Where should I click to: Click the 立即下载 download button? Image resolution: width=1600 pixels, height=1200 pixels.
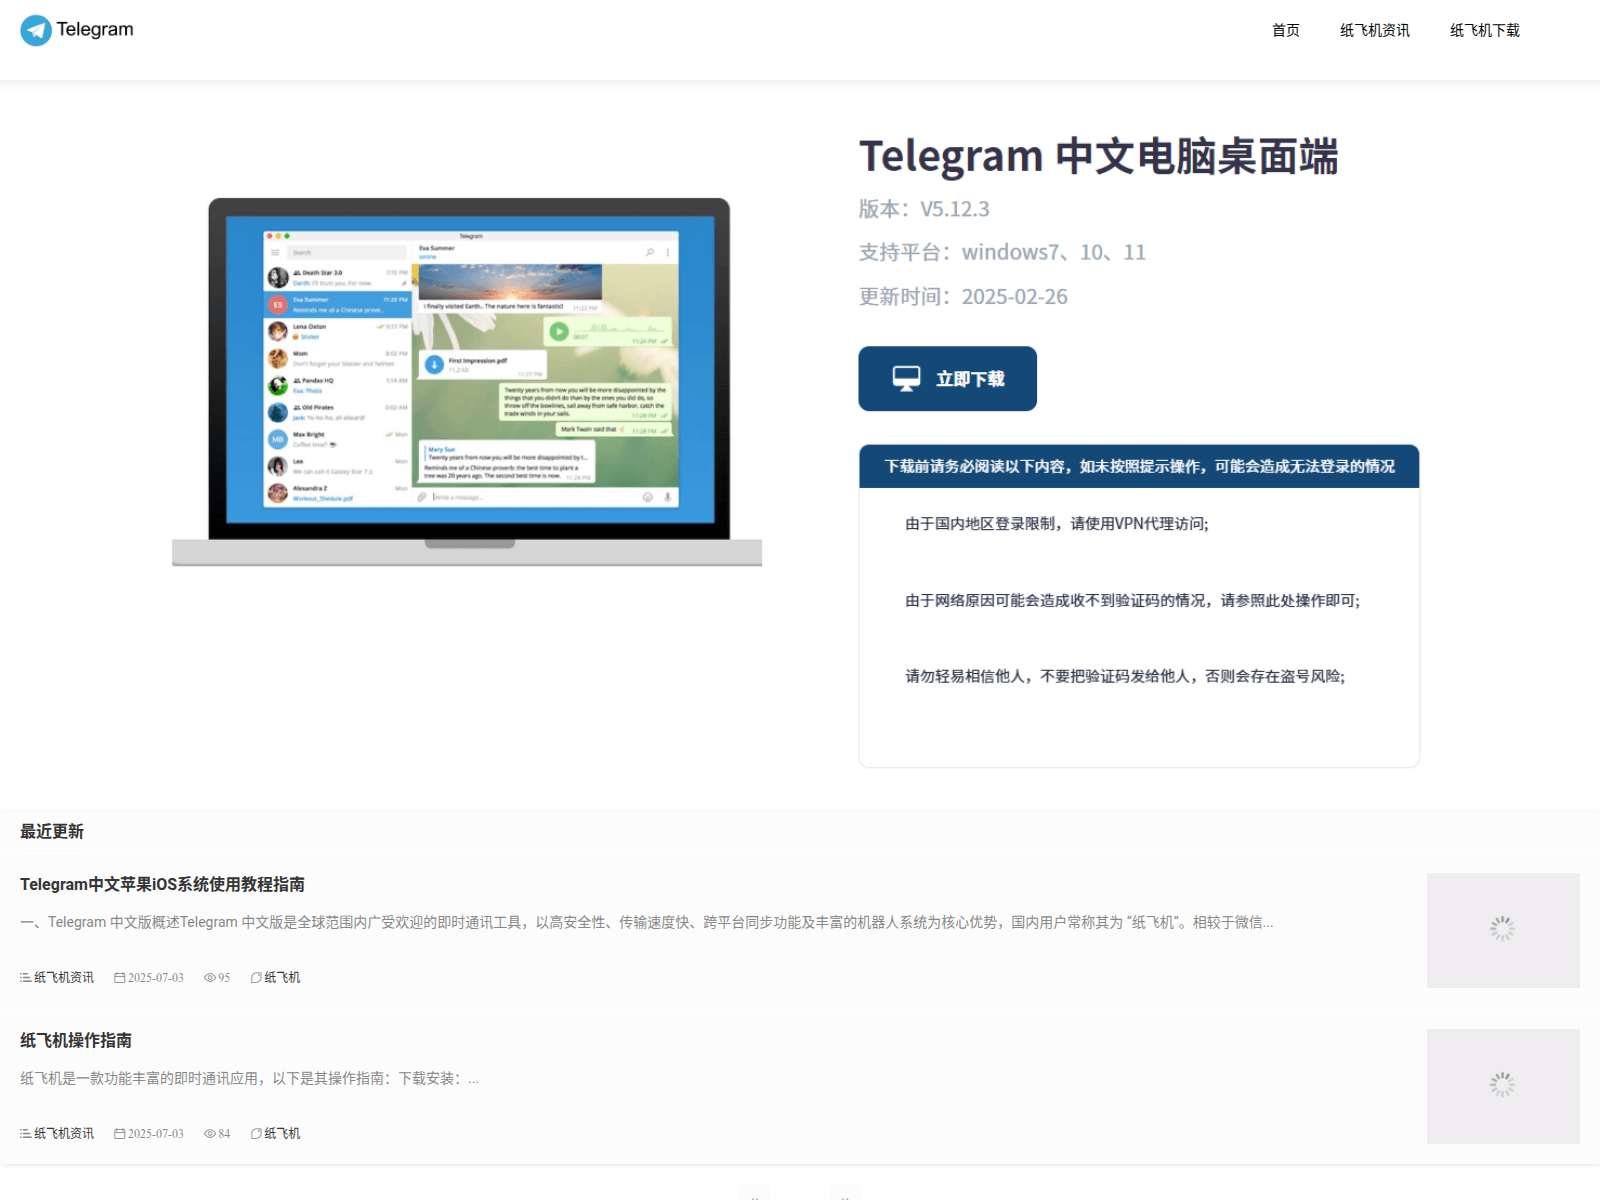pyautogui.click(x=947, y=378)
